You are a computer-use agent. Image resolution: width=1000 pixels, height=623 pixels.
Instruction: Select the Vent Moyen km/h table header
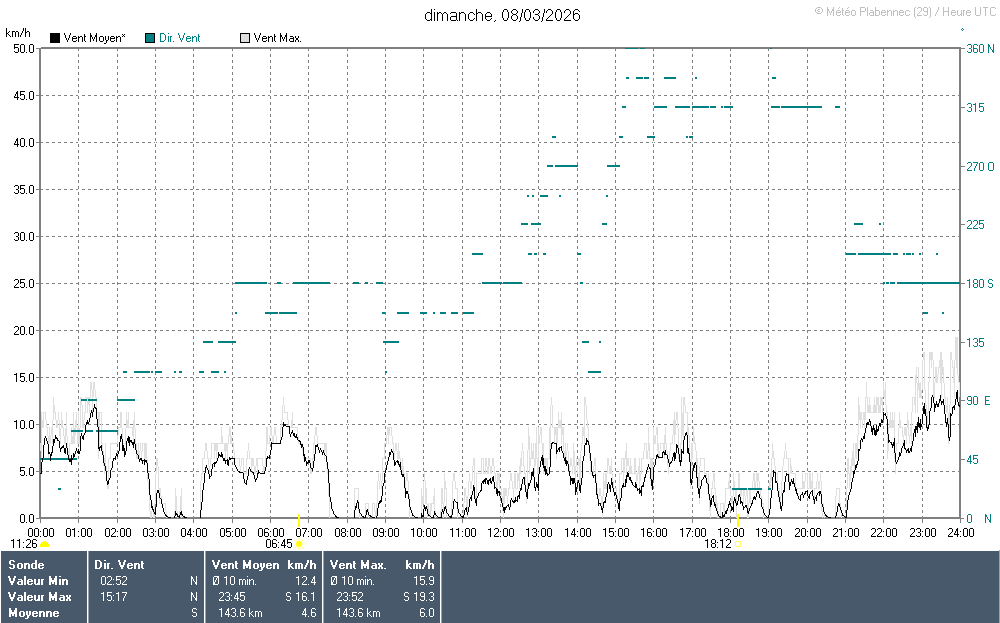[264, 565]
